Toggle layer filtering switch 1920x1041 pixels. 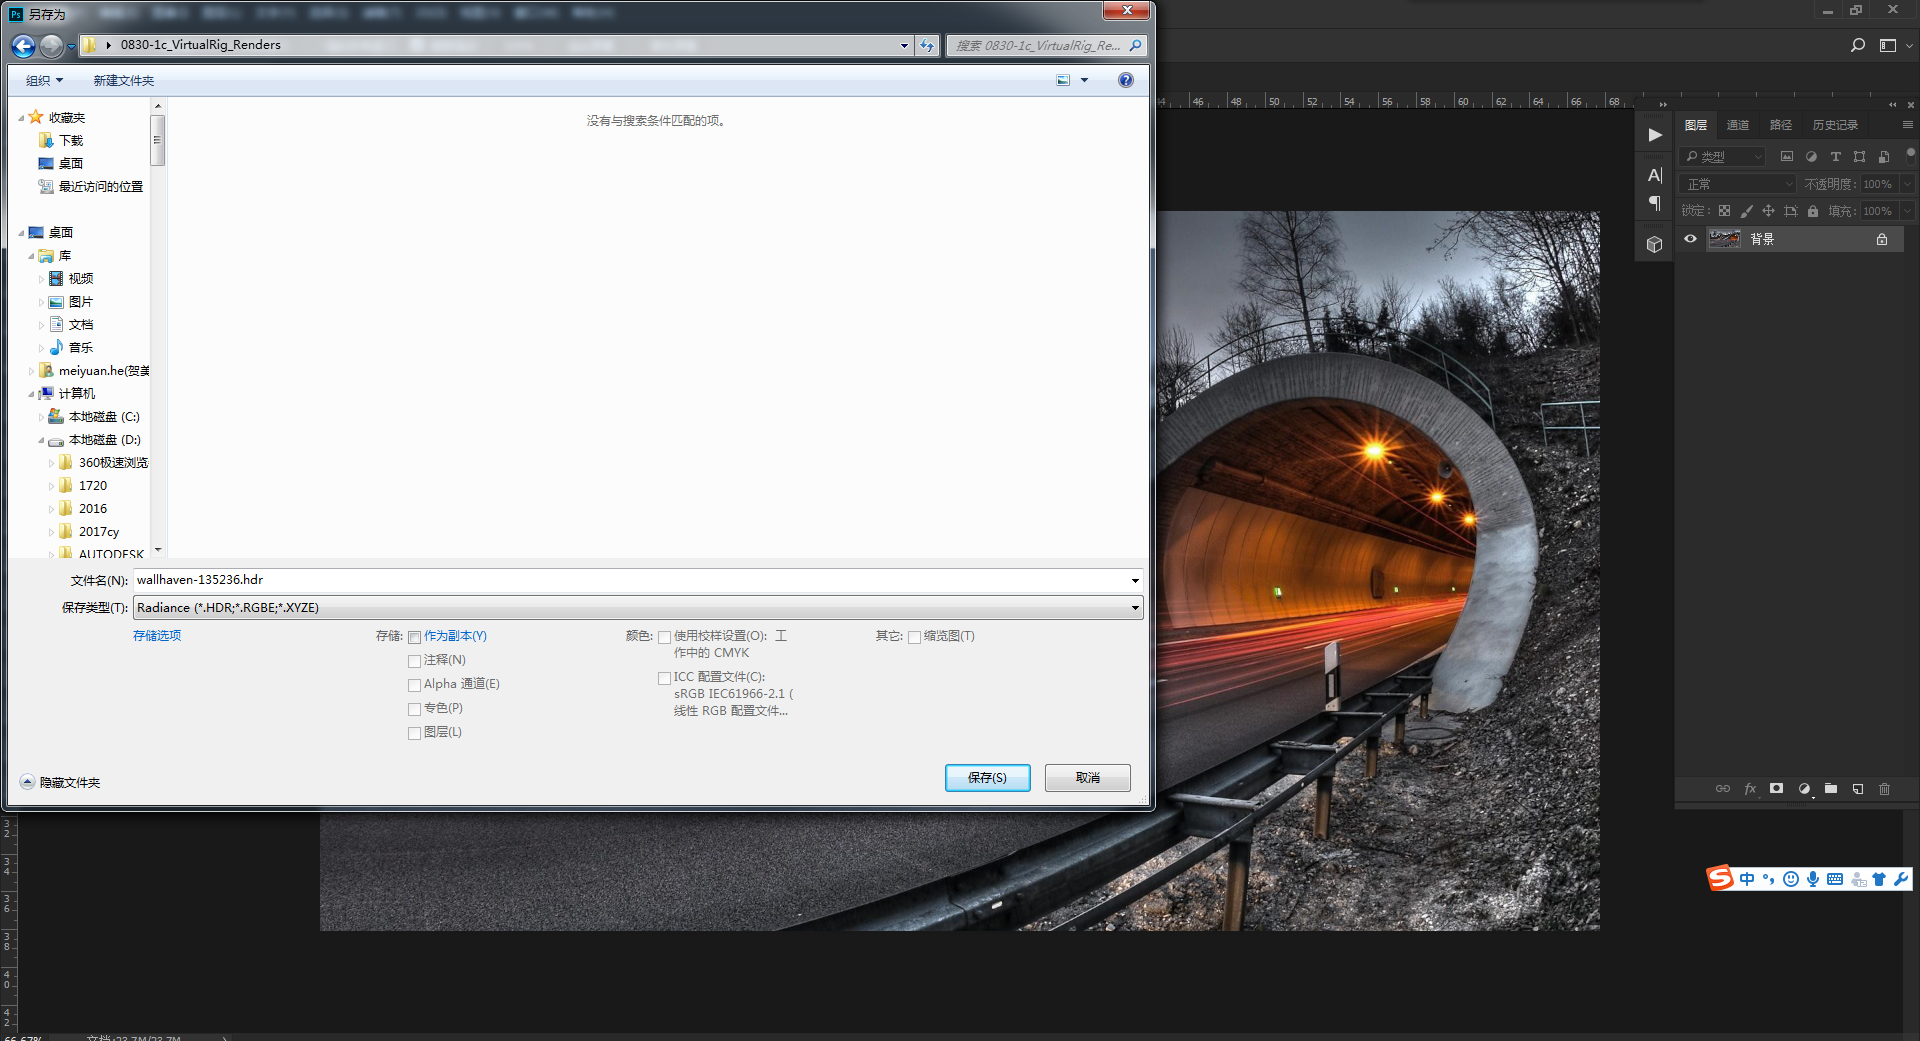[x=1910, y=155]
